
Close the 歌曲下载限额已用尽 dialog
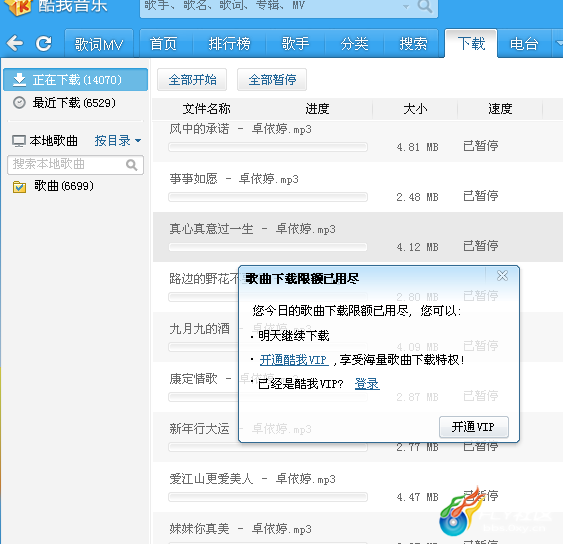point(502,276)
